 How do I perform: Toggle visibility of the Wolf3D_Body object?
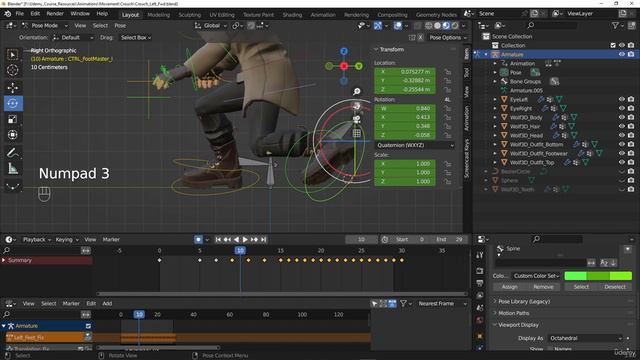click(x=622, y=117)
